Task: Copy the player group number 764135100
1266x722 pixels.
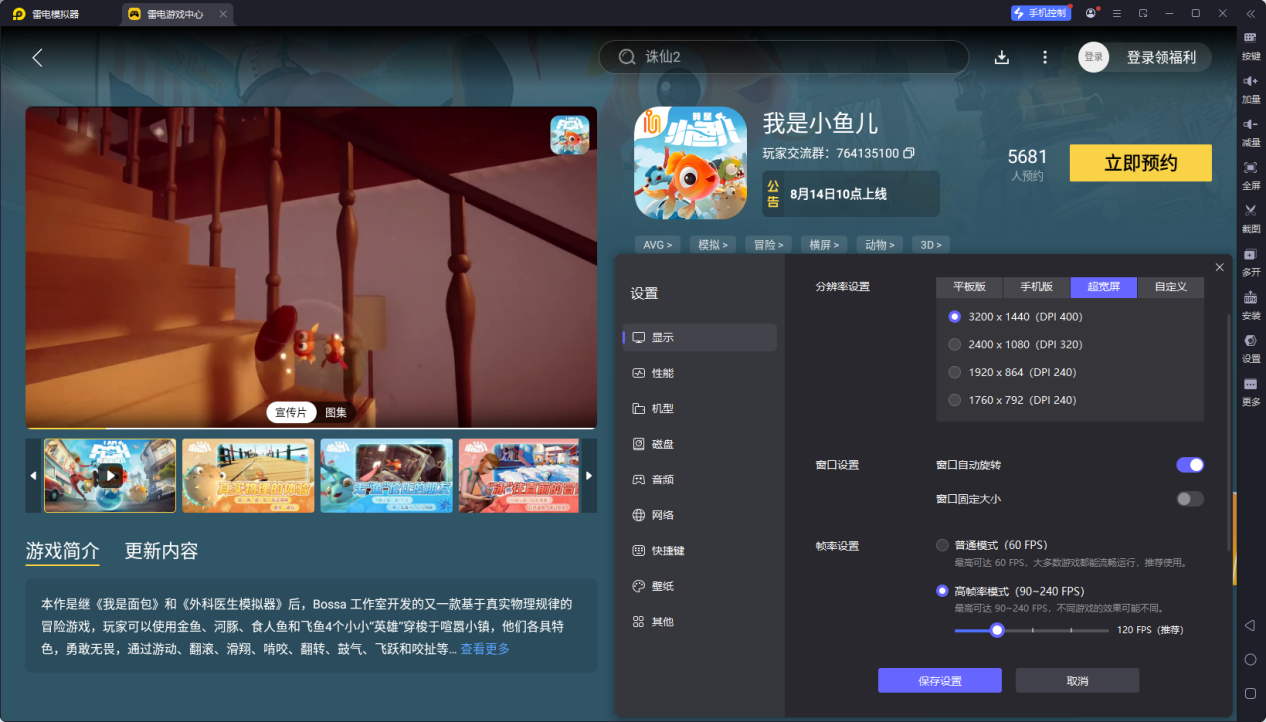Action: click(x=909, y=153)
